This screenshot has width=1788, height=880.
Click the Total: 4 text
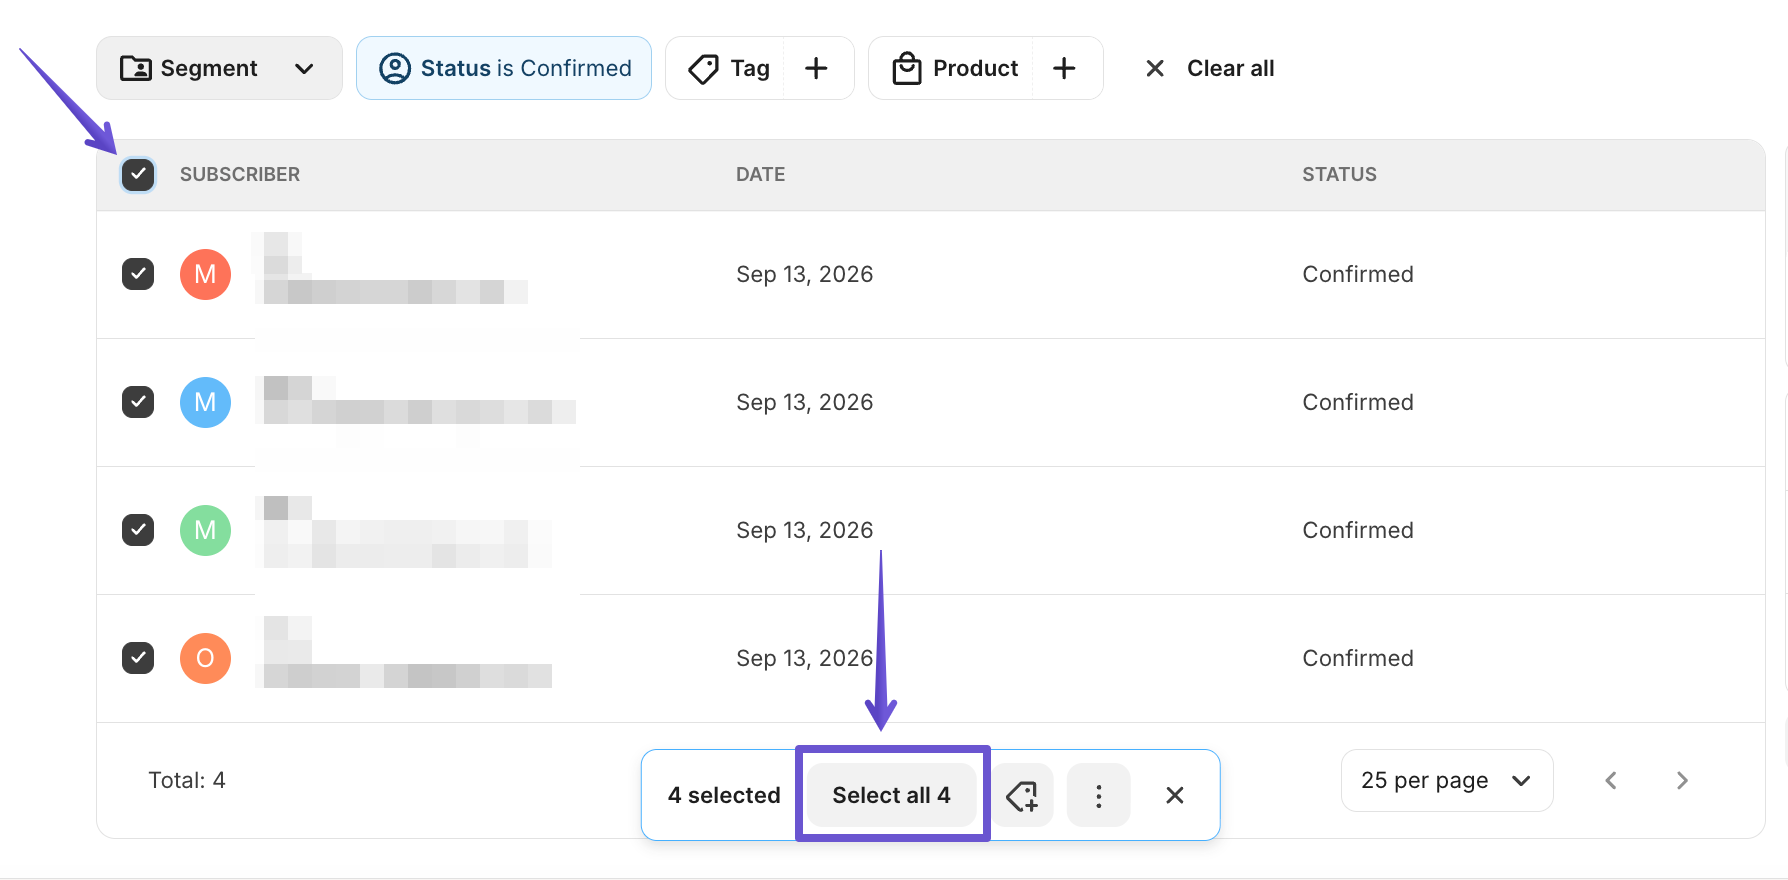[187, 780]
